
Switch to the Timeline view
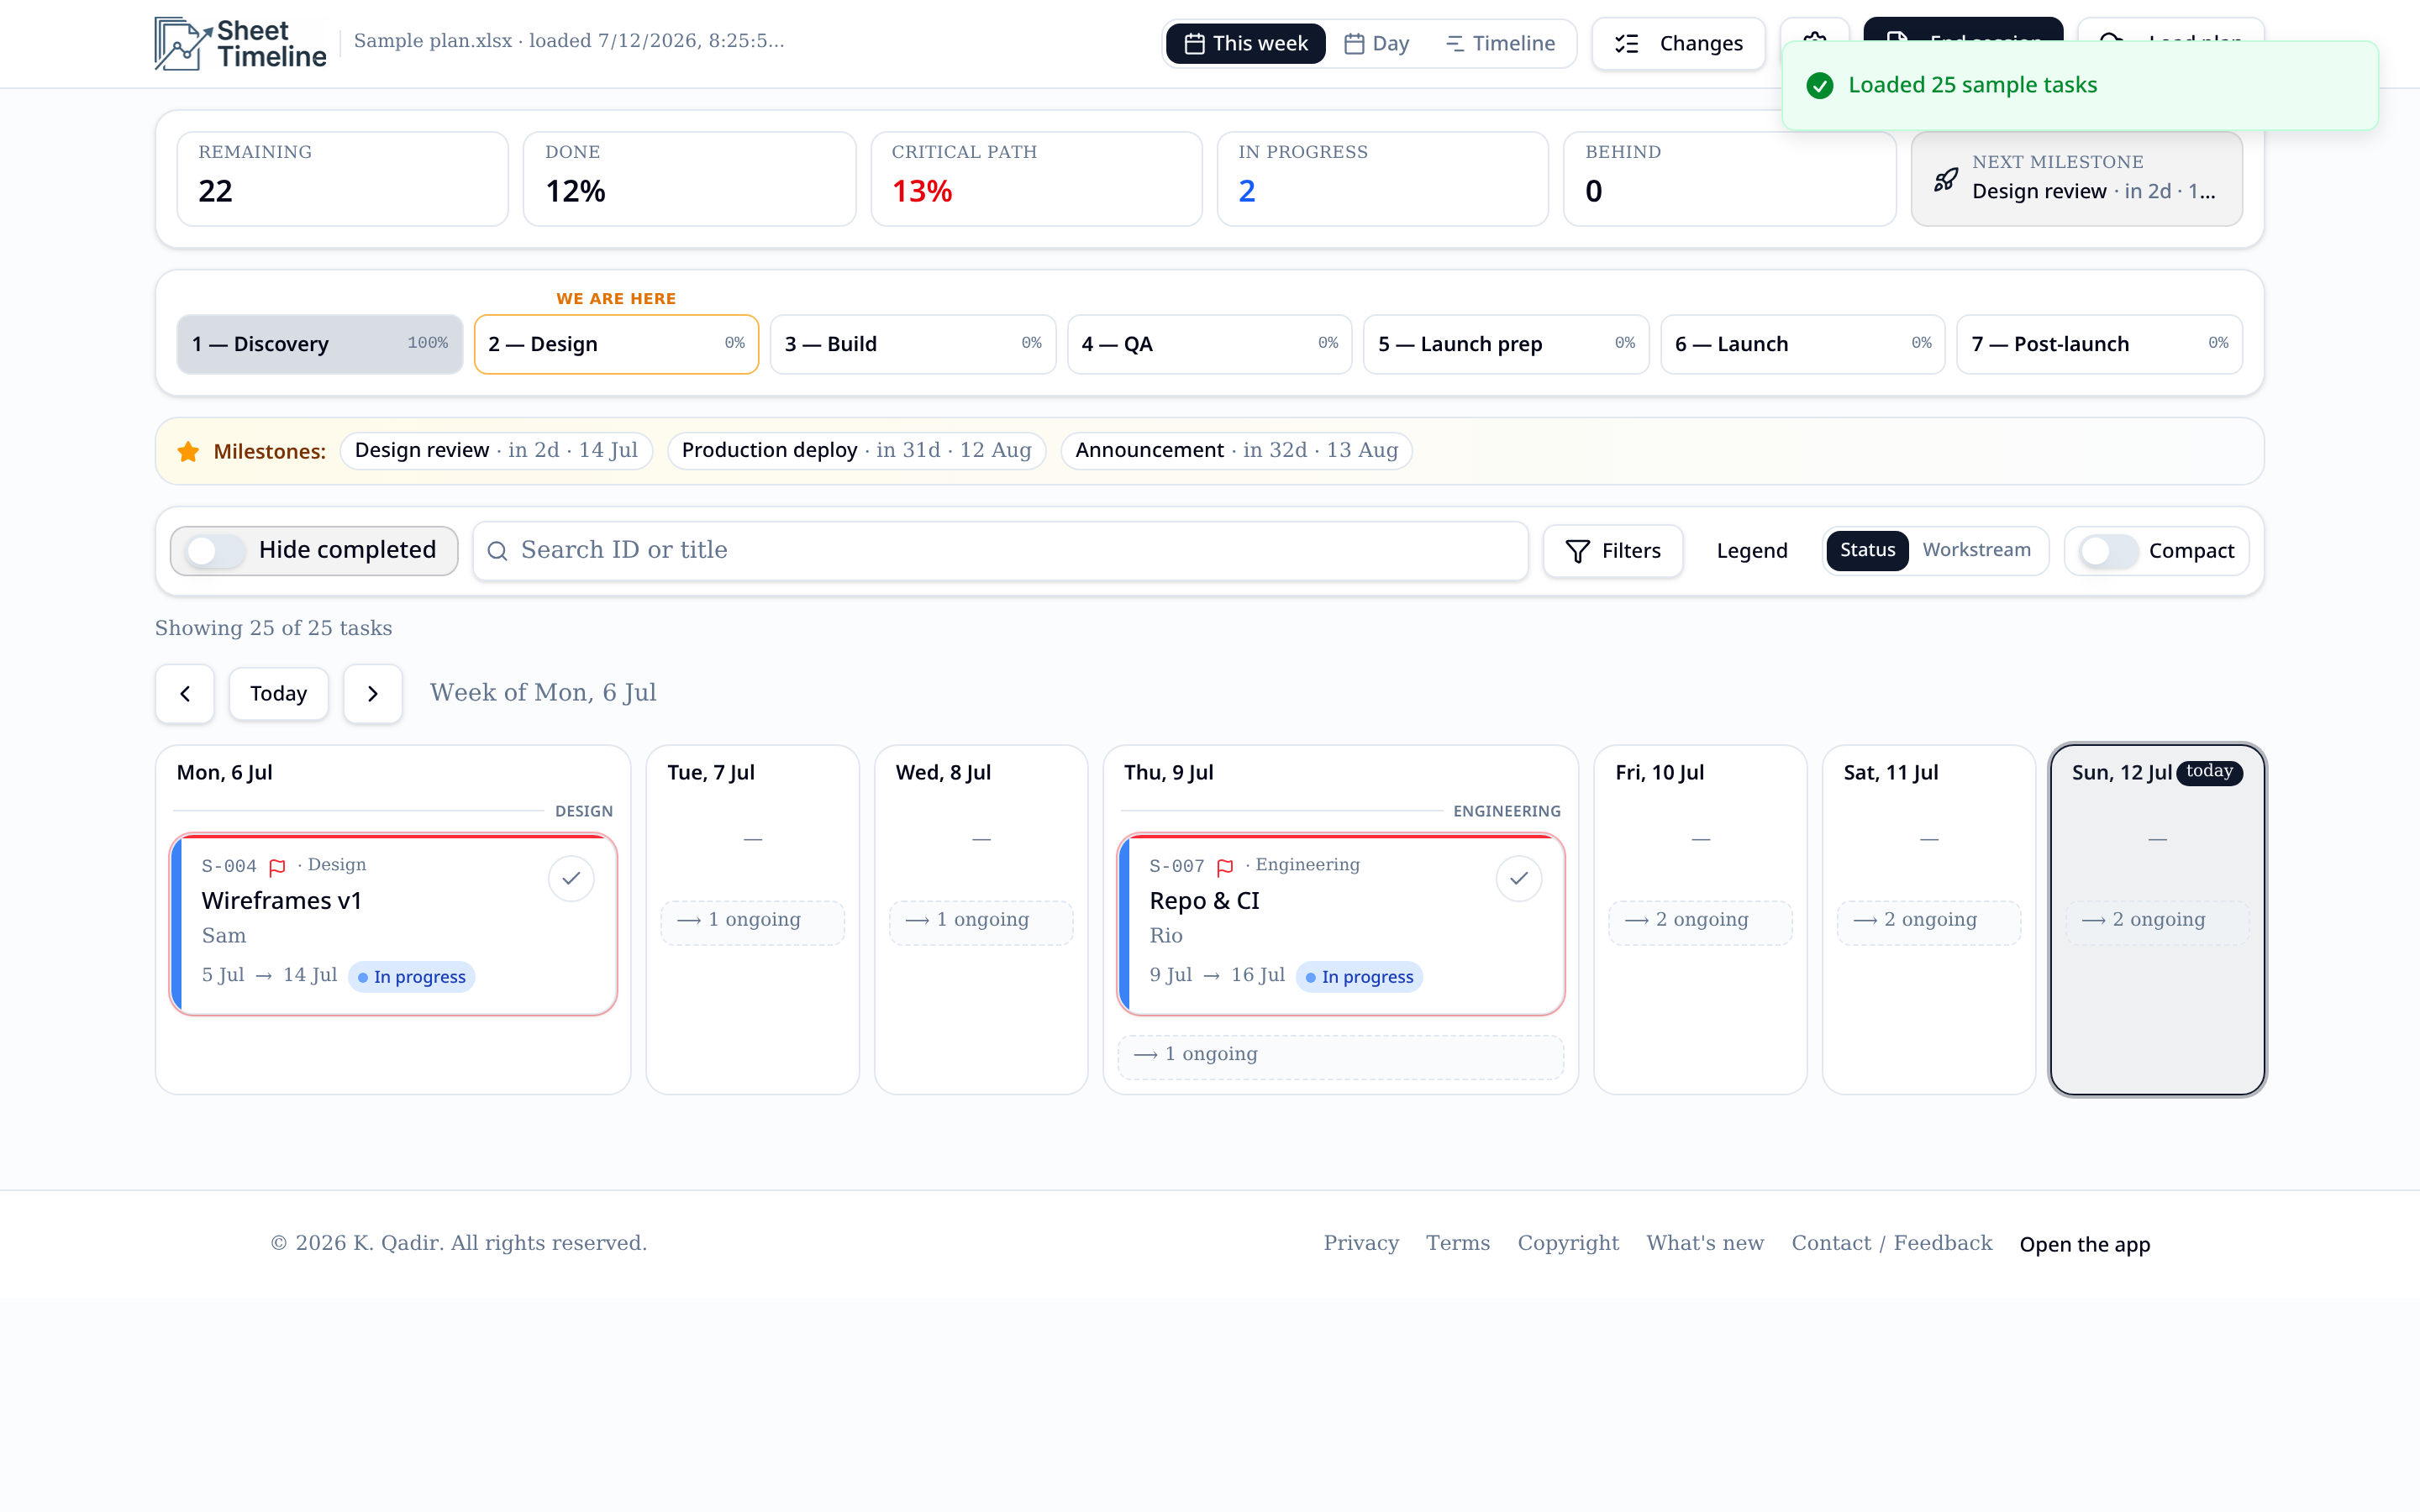click(x=1501, y=43)
